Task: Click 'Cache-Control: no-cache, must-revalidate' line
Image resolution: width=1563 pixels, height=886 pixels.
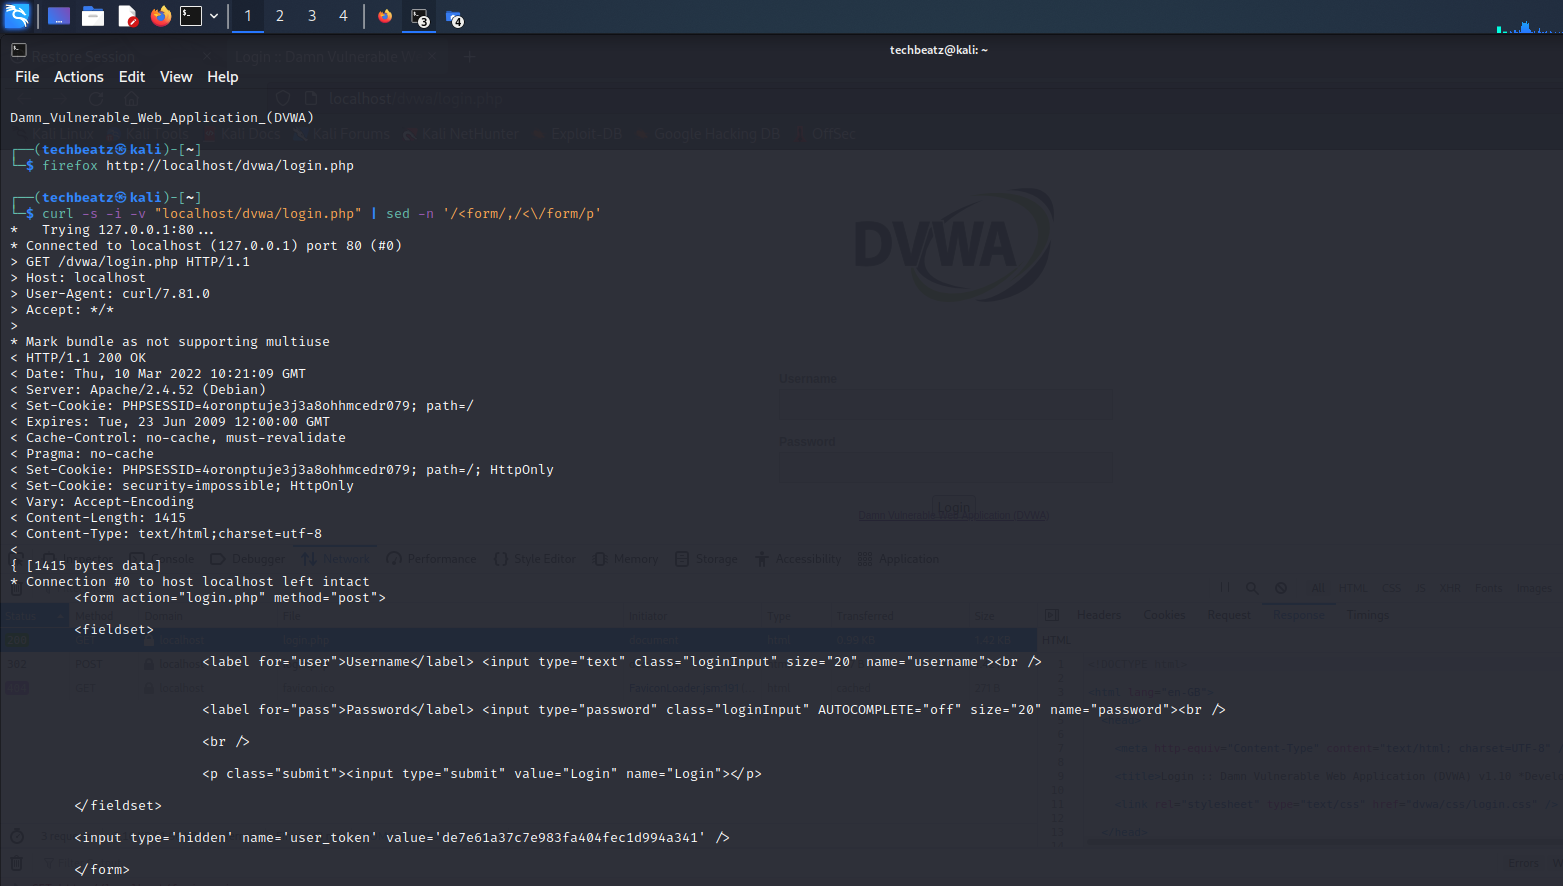Action: point(178,438)
